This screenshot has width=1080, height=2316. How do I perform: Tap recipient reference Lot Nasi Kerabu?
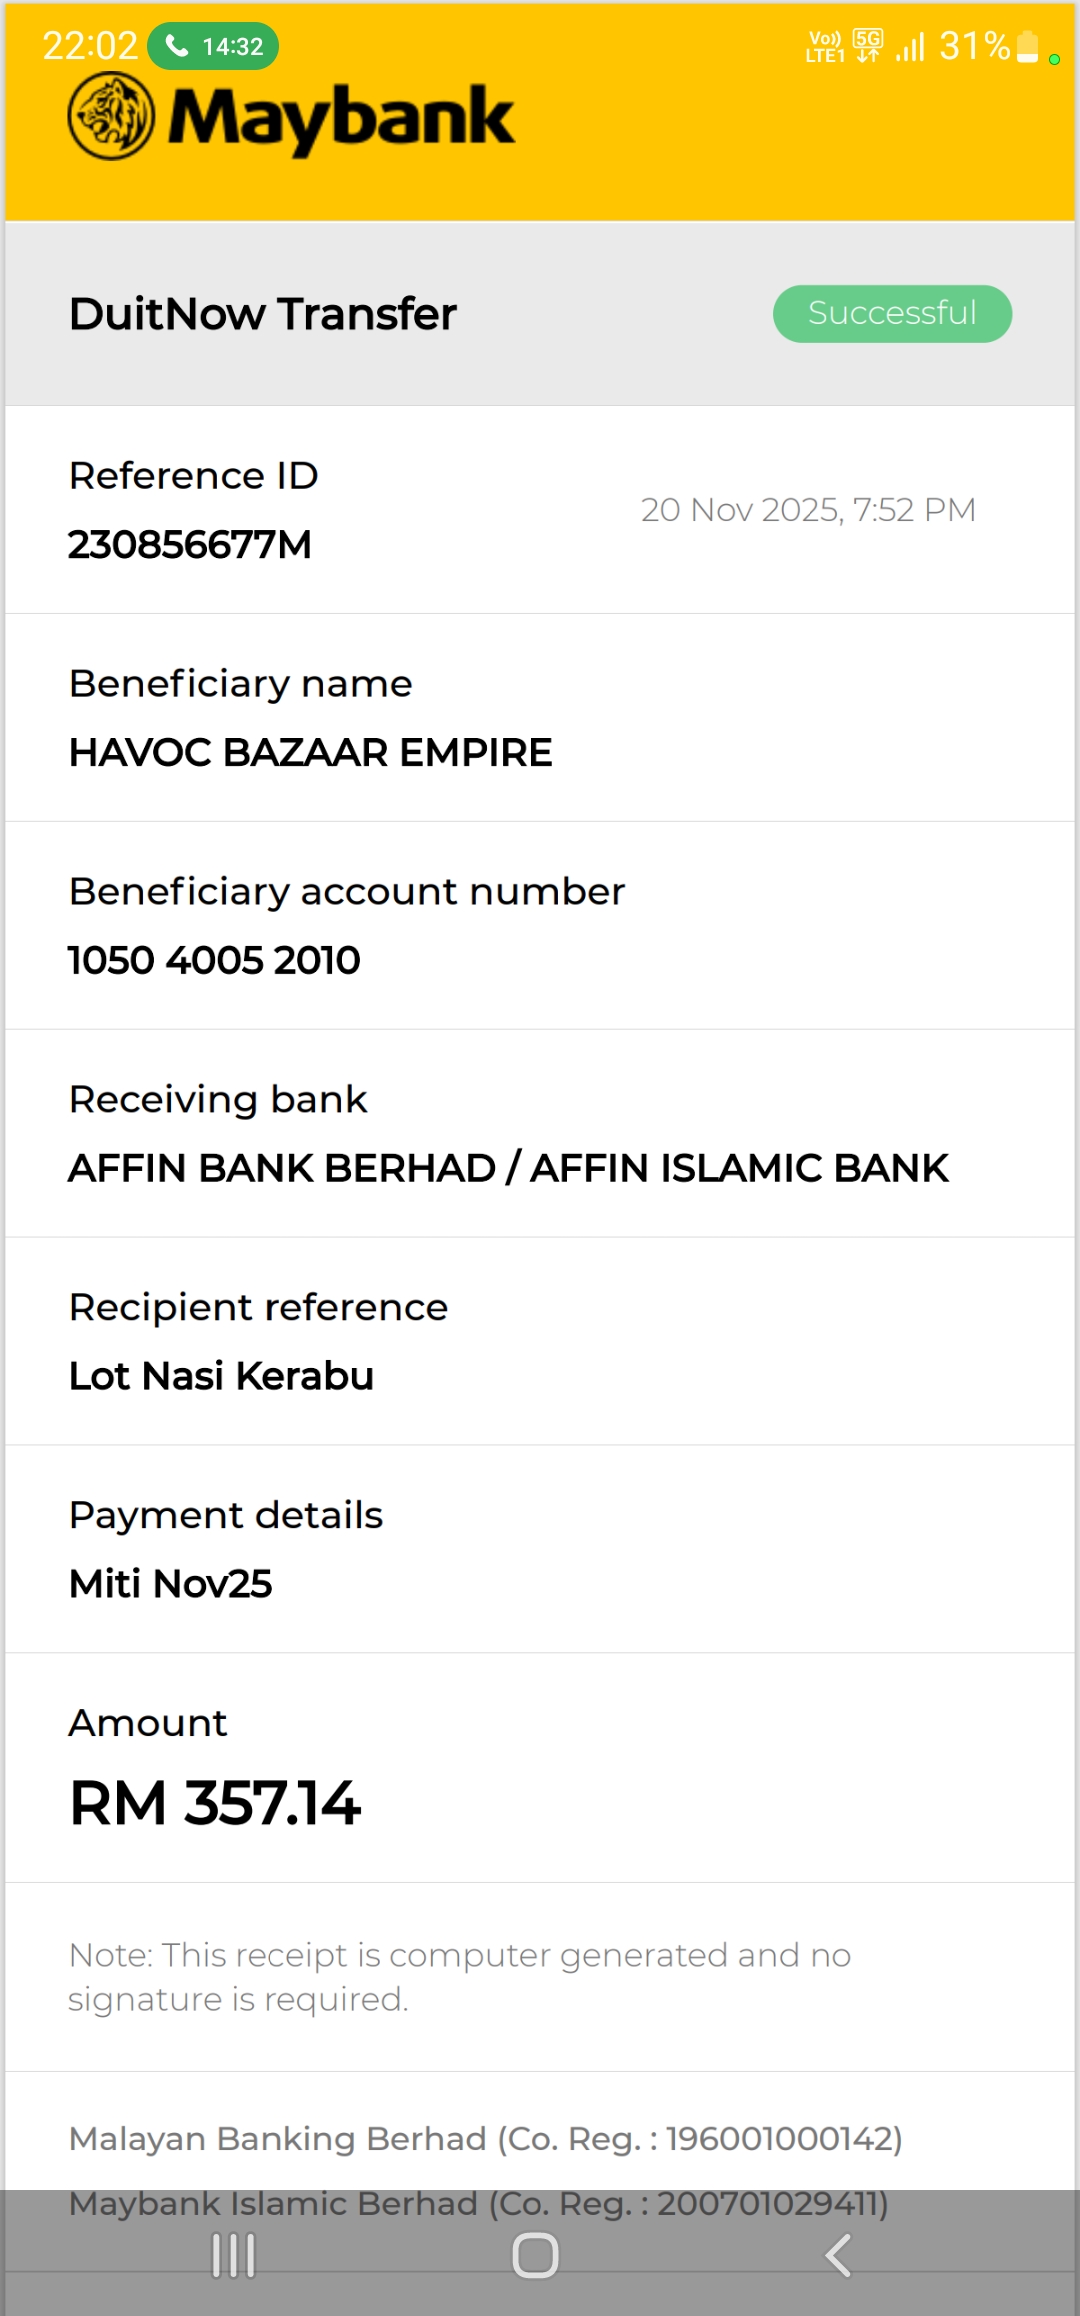coord(221,1376)
